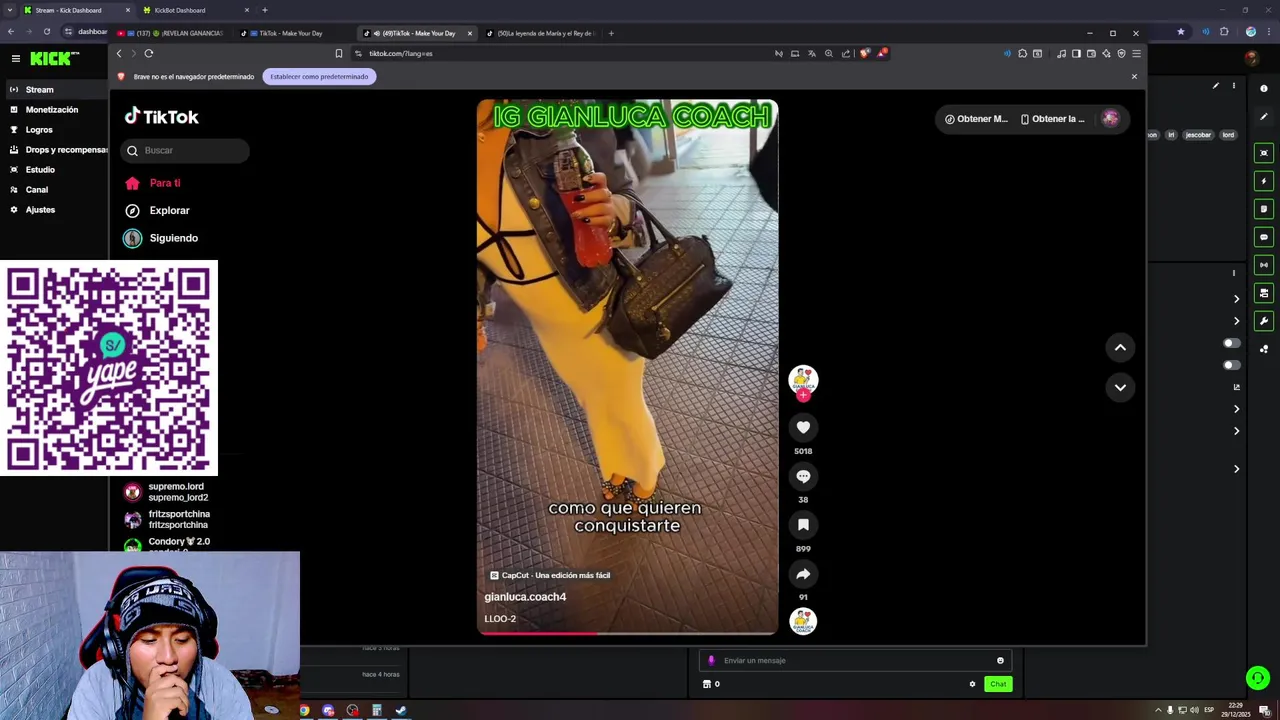
Task: Open gianluca.coach4 profile link
Action: pos(525,597)
